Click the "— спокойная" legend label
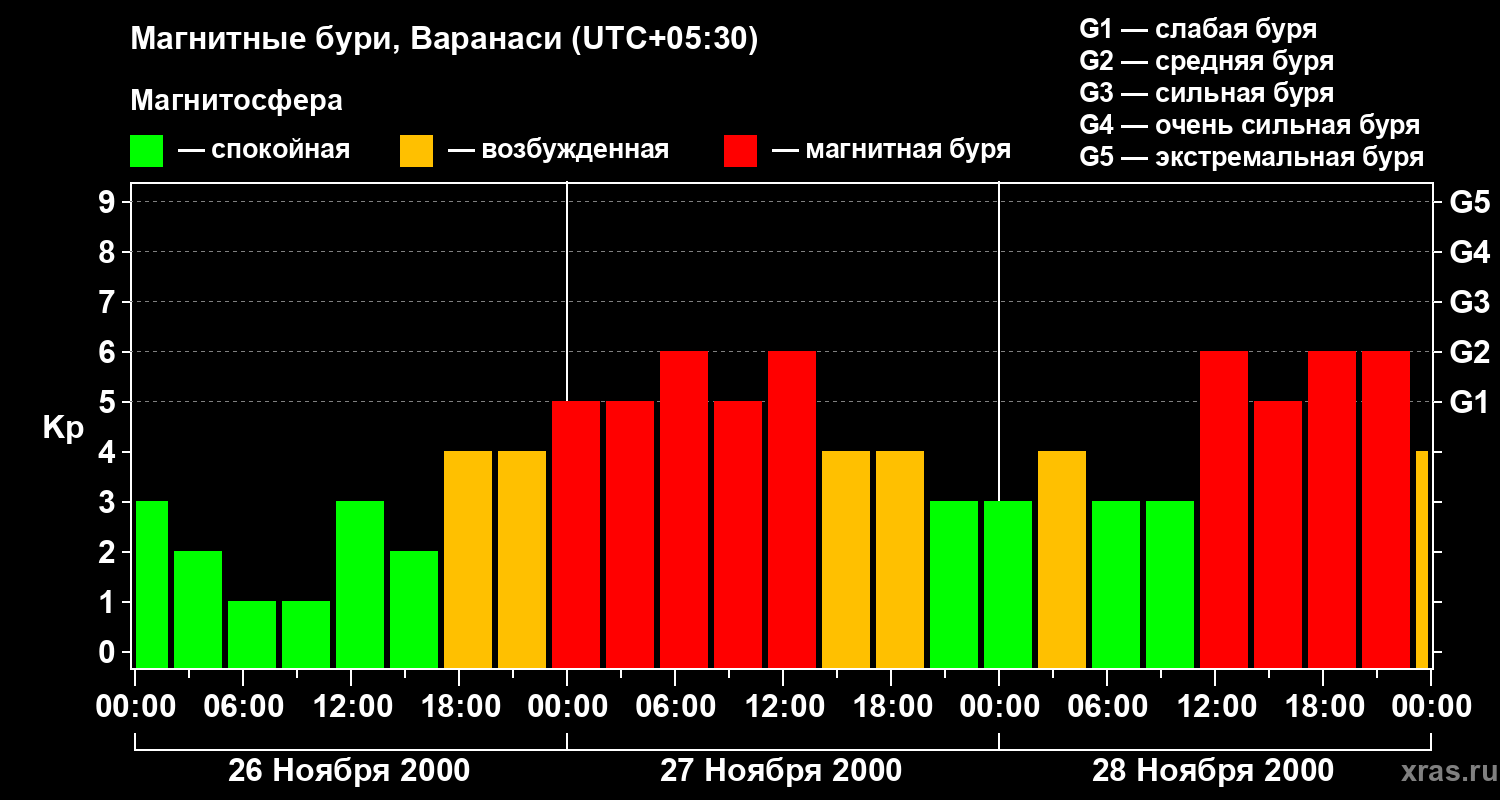The height and width of the screenshot is (800, 1500). [264, 150]
